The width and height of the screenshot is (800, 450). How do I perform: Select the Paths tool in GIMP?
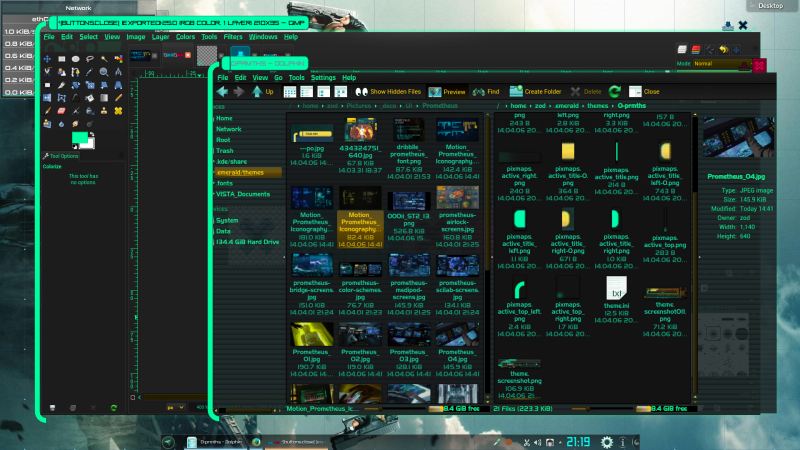(76, 72)
